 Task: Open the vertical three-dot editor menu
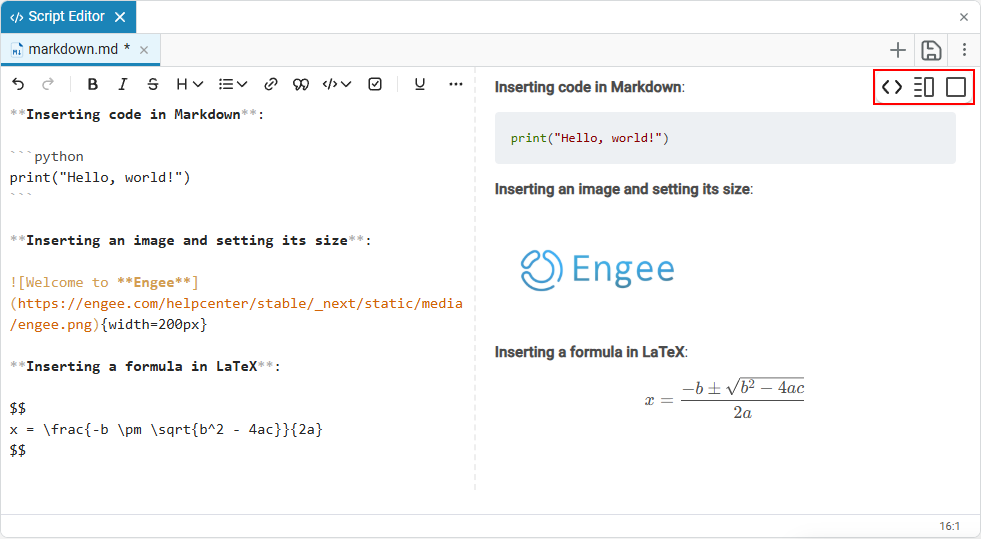[964, 50]
